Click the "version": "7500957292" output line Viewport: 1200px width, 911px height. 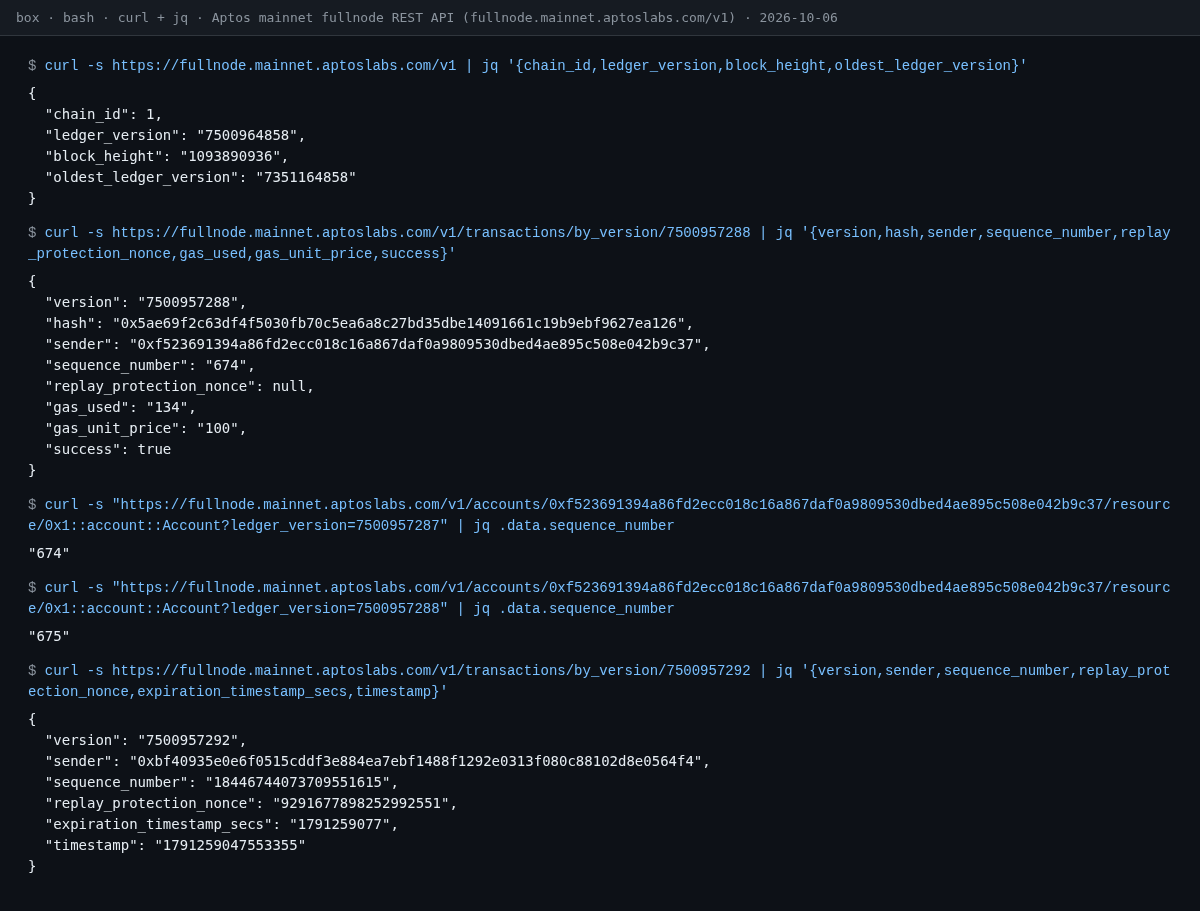146,740
